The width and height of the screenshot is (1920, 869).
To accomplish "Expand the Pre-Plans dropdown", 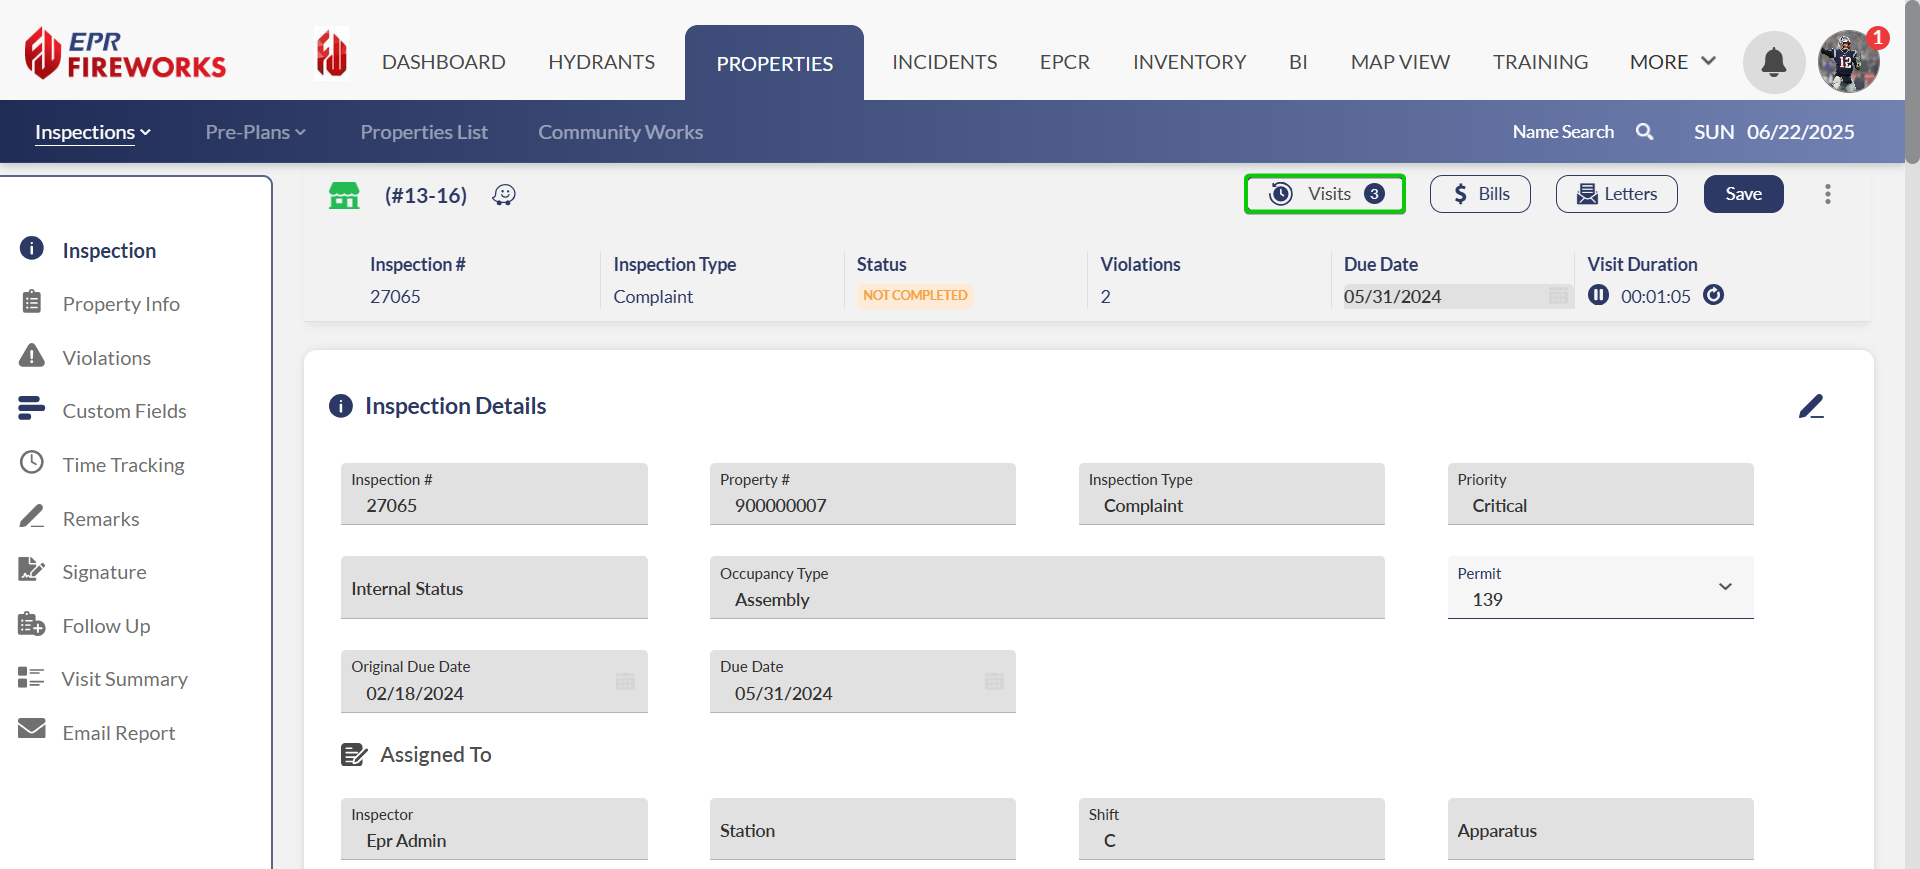I will tap(255, 132).
